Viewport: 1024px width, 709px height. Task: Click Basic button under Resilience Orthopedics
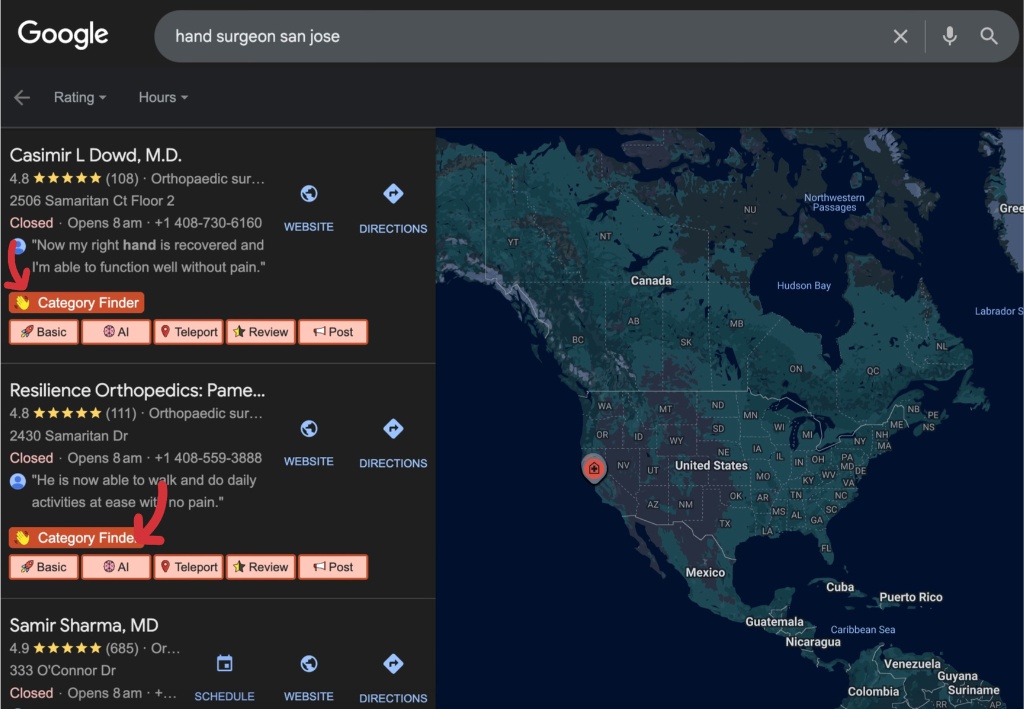pos(44,567)
